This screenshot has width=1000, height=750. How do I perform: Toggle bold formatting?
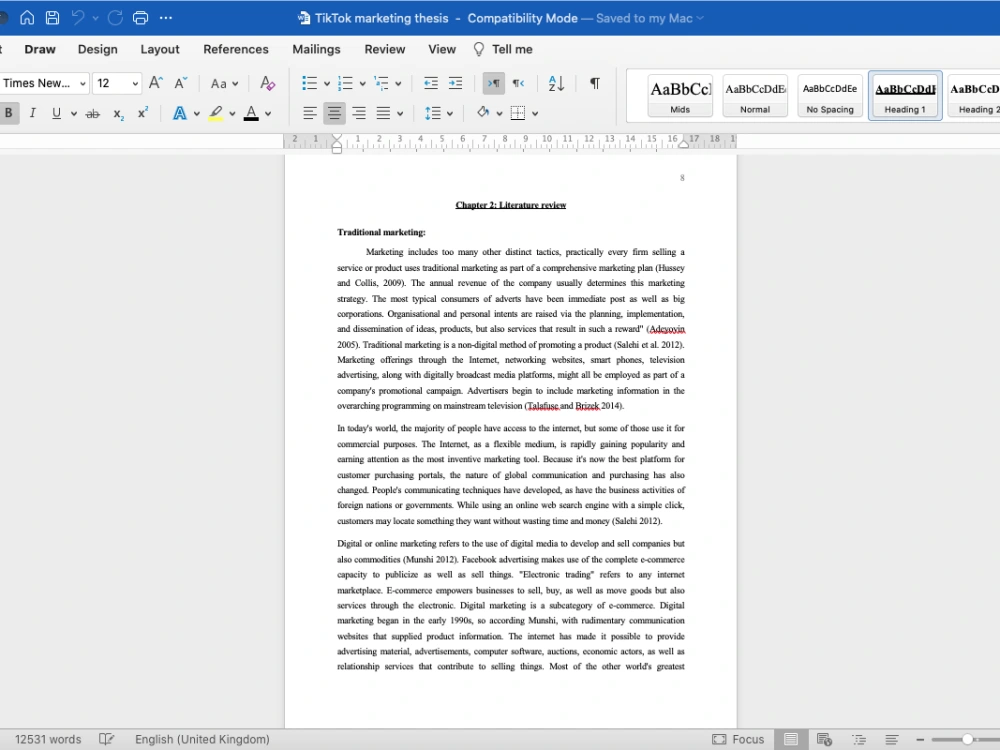click(x=9, y=113)
